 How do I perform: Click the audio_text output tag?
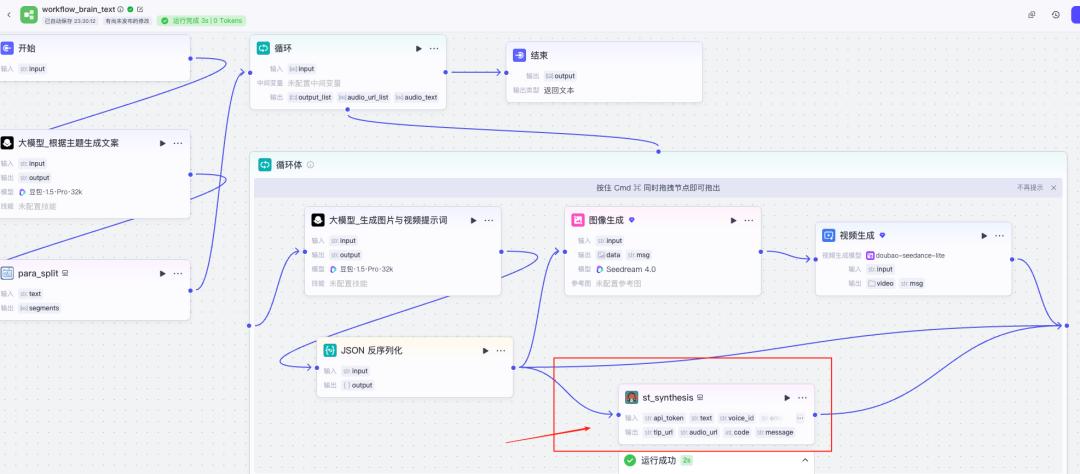click(416, 98)
